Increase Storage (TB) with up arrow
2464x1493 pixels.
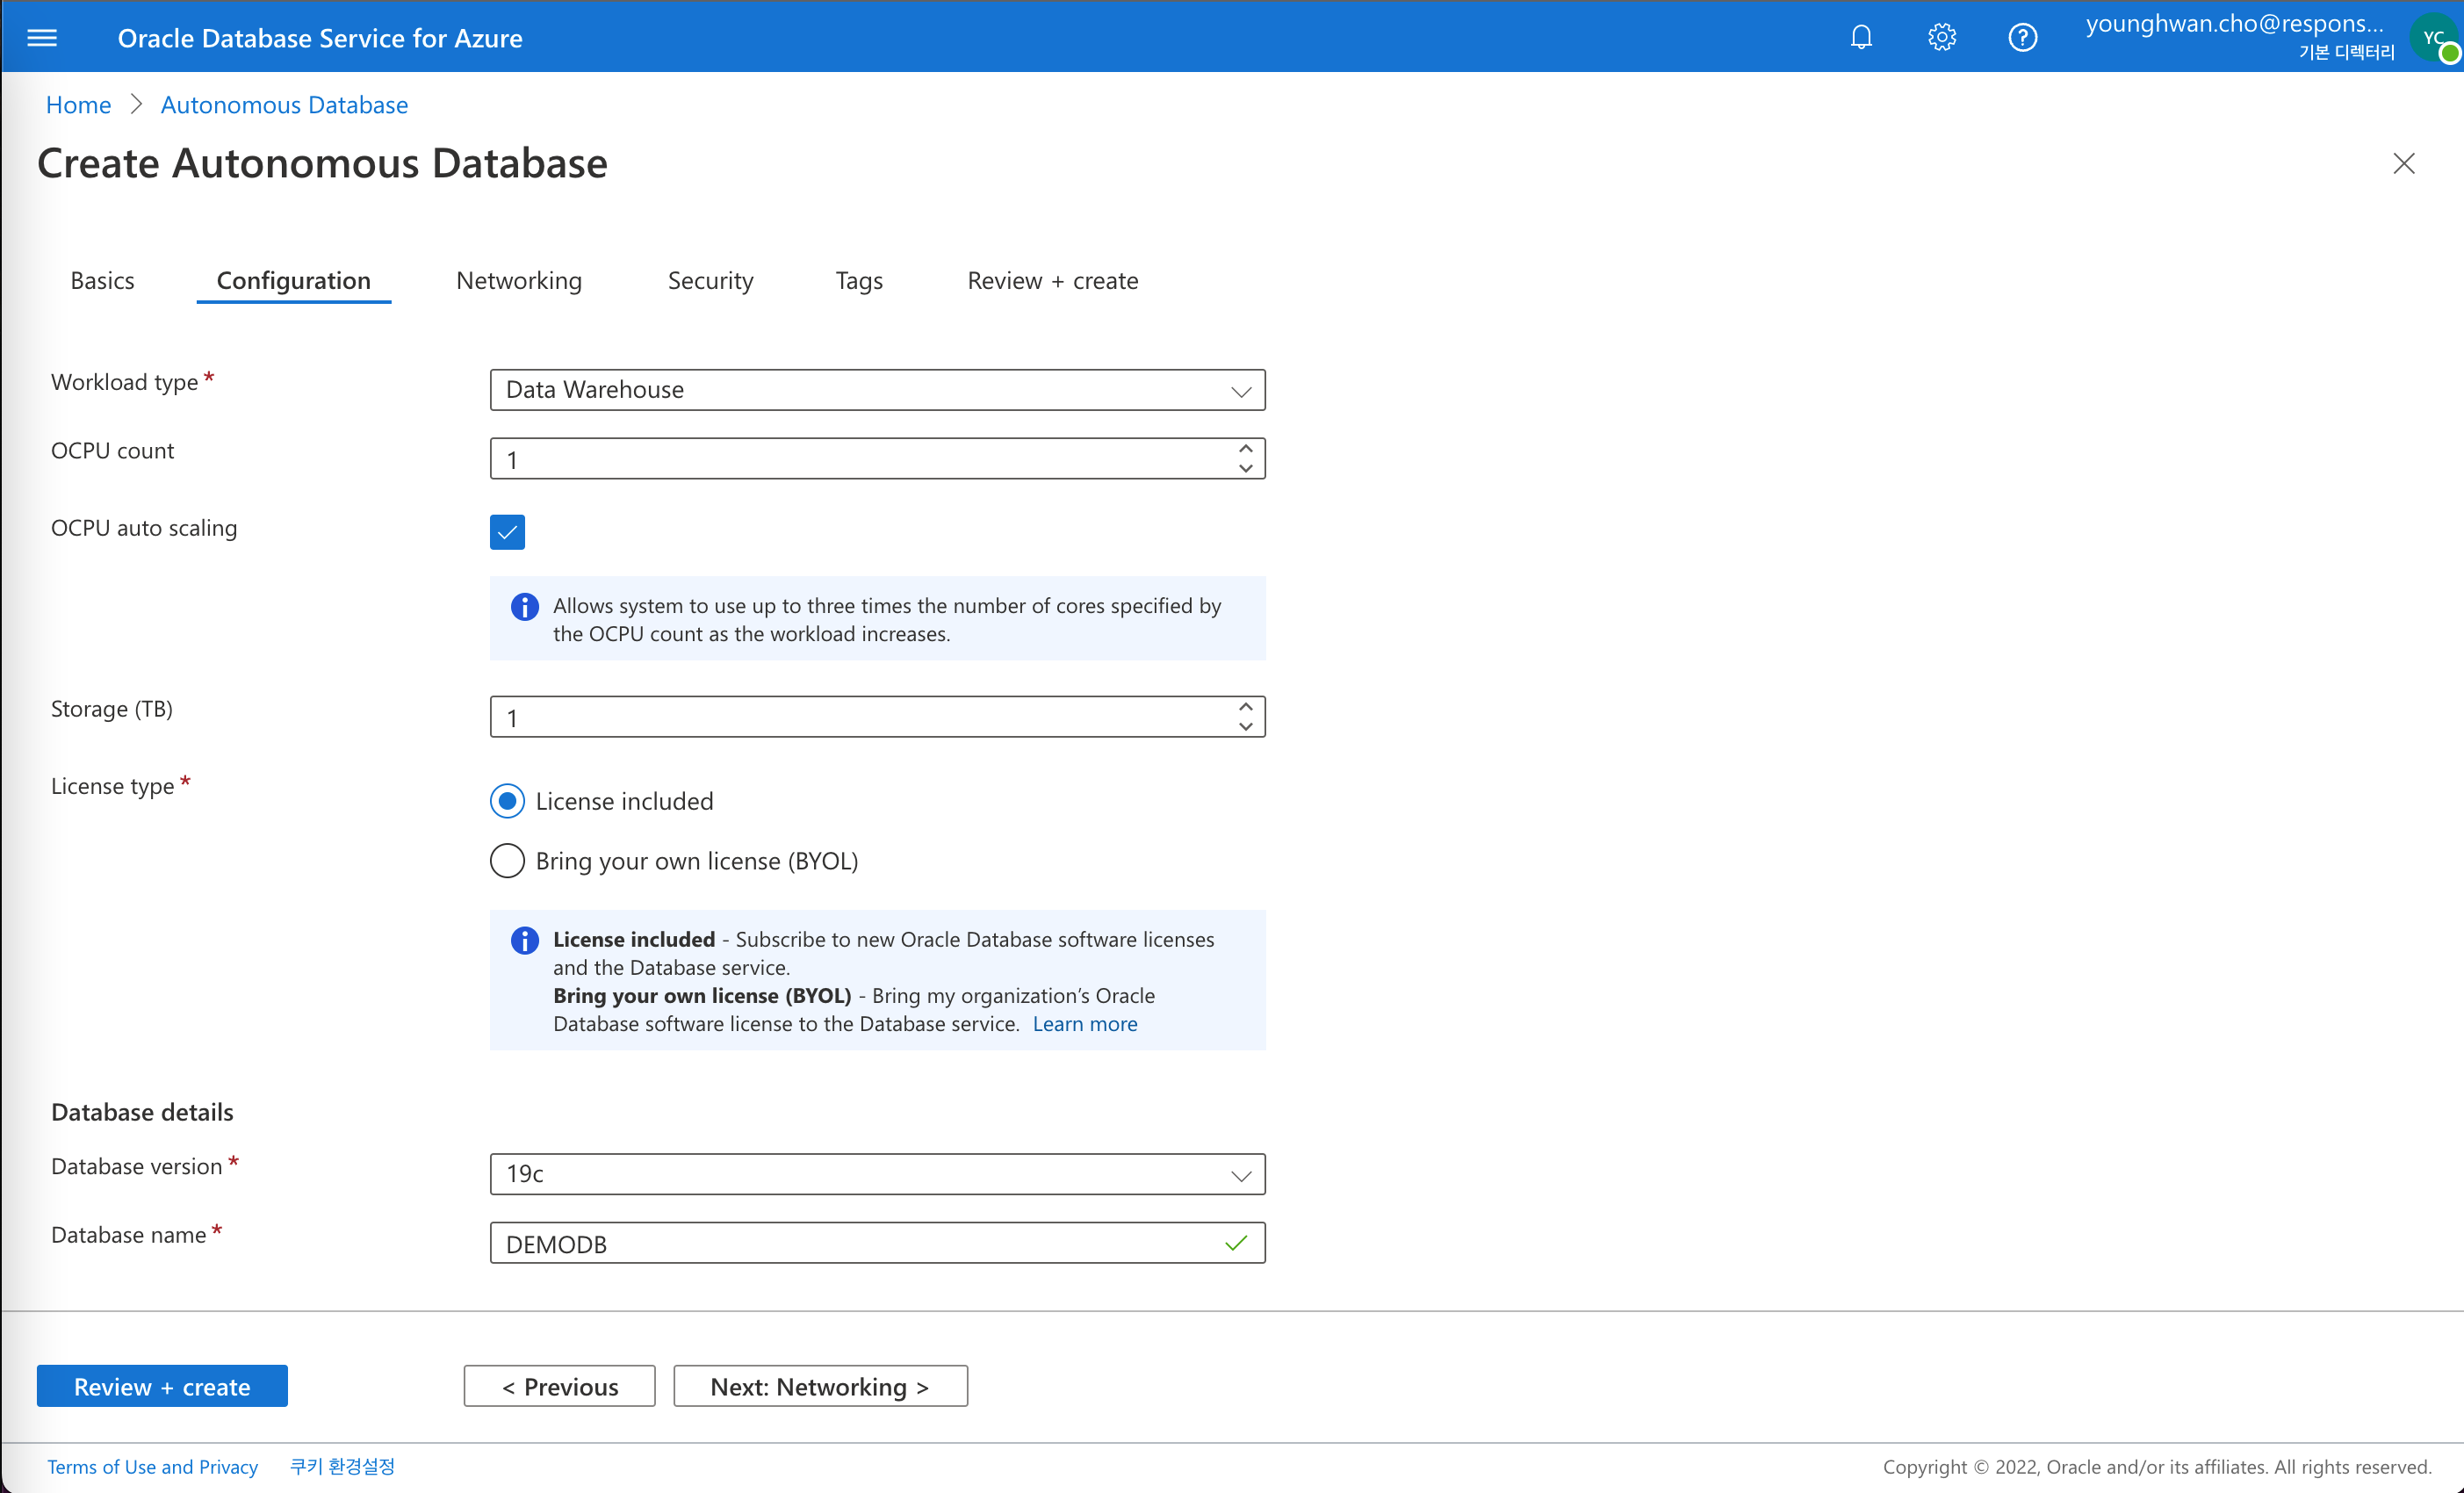[1245, 707]
